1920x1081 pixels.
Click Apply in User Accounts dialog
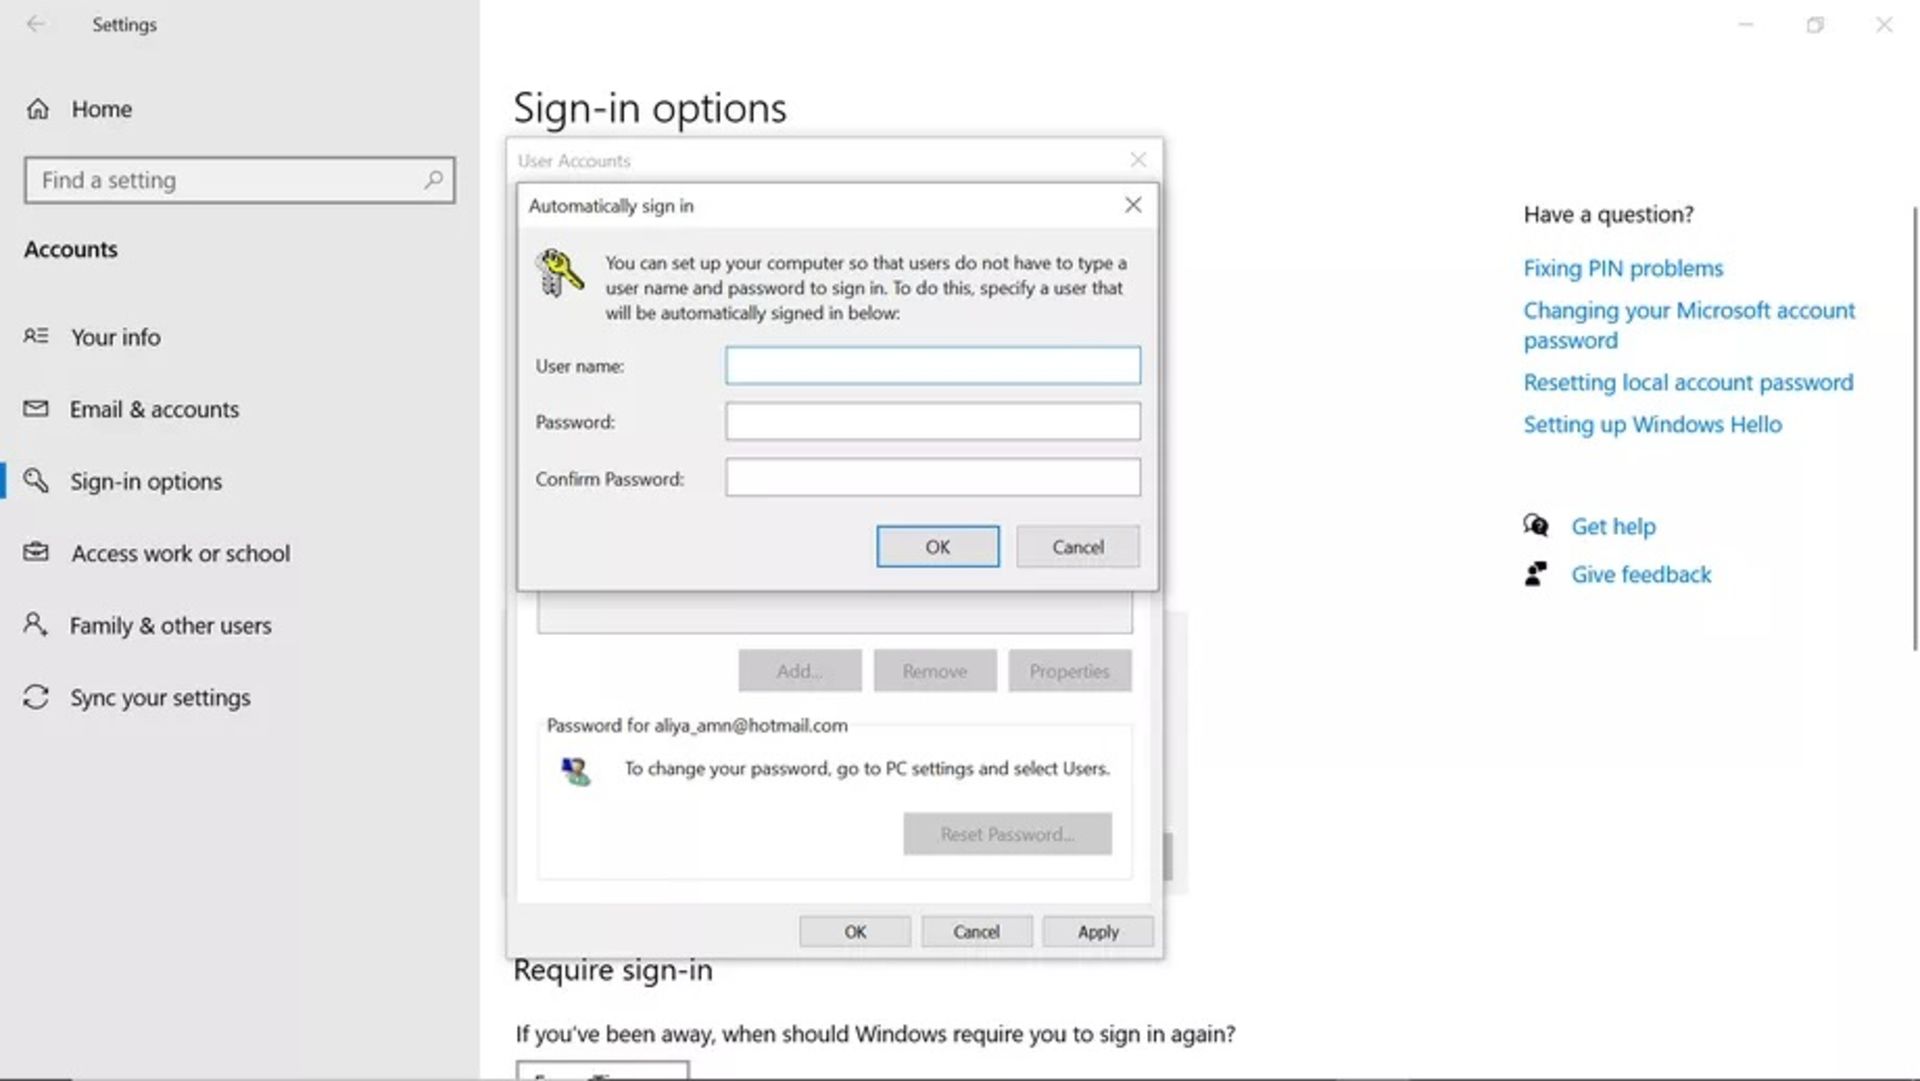pyautogui.click(x=1098, y=931)
